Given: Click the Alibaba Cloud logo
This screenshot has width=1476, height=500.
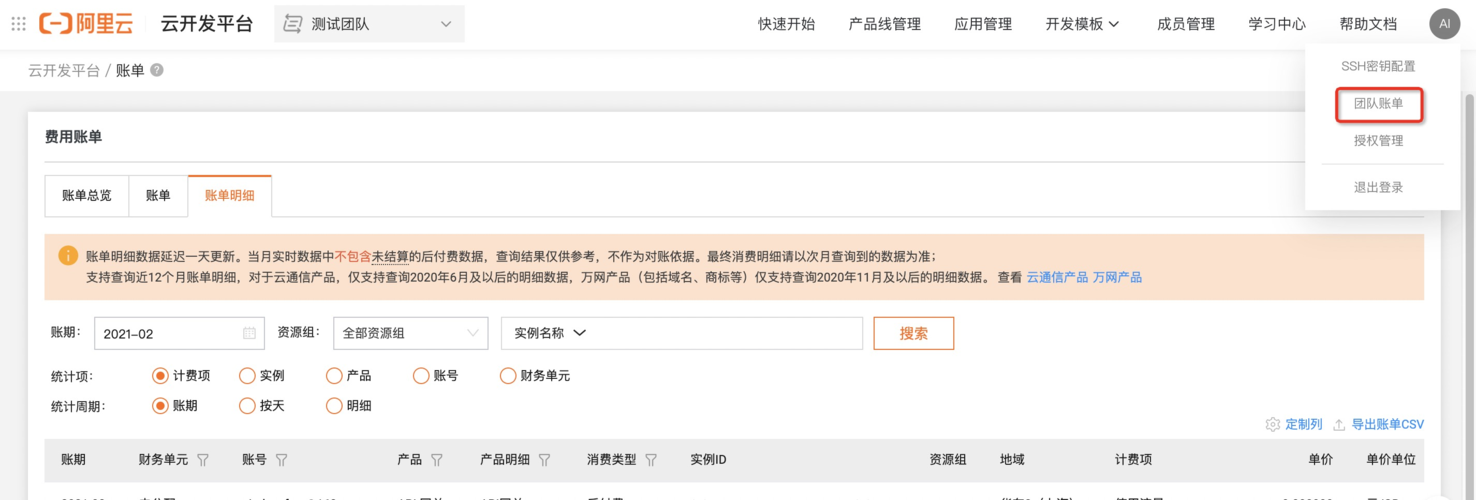Looking at the screenshot, I should [x=86, y=24].
